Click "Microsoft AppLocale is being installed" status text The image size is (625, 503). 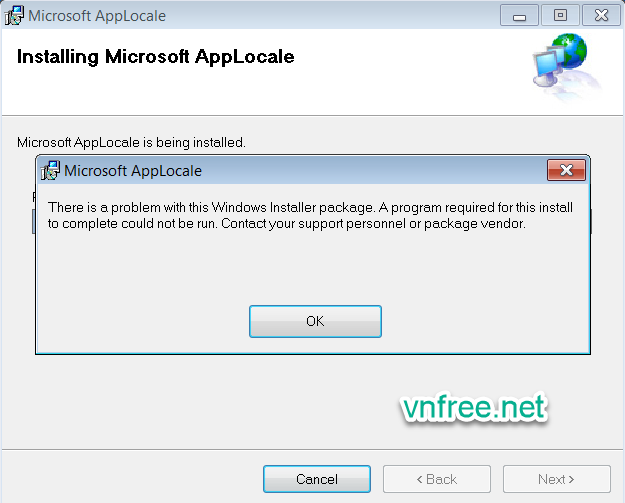[131, 143]
